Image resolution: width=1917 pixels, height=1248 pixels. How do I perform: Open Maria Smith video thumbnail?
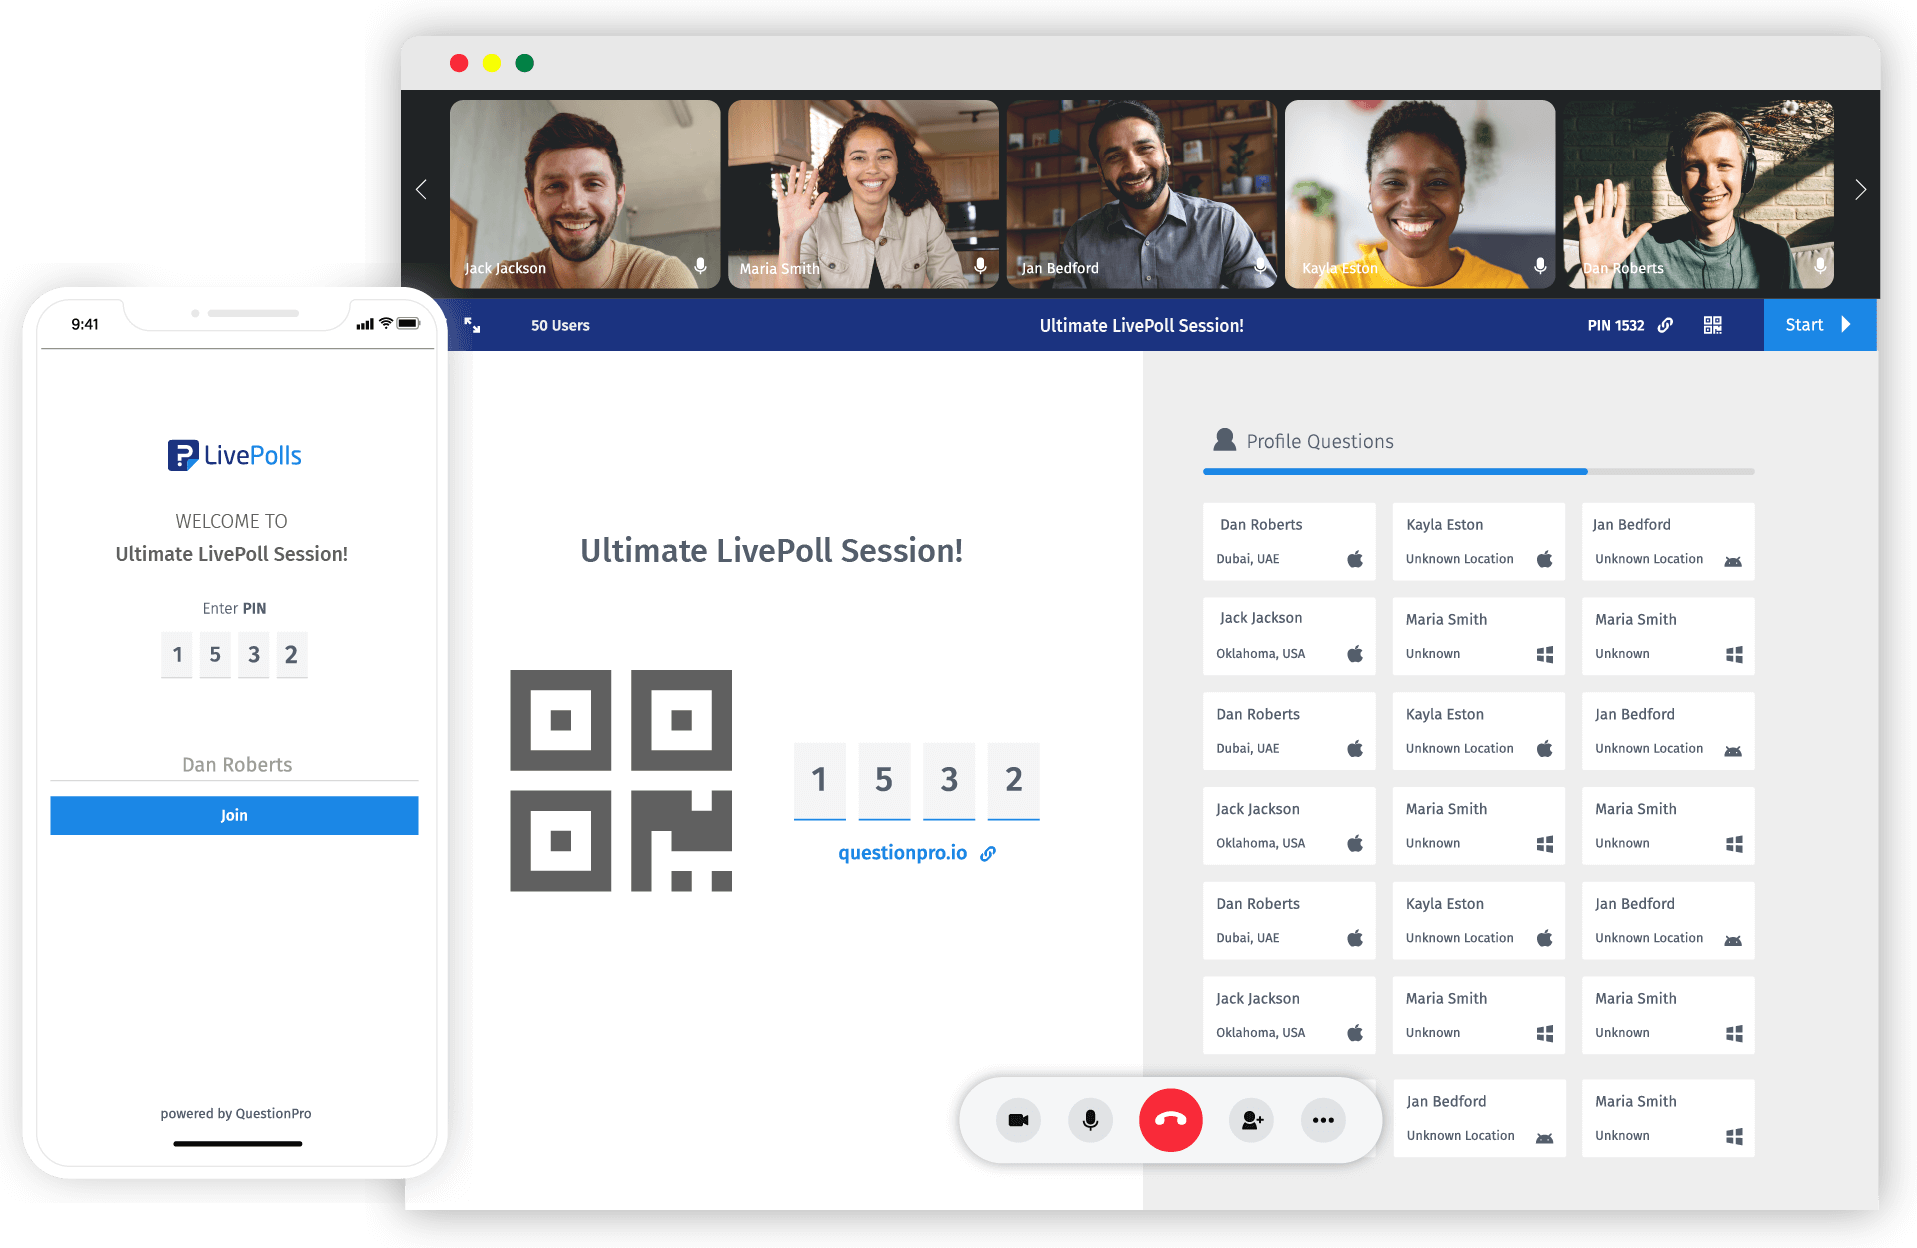[x=863, y=194]
